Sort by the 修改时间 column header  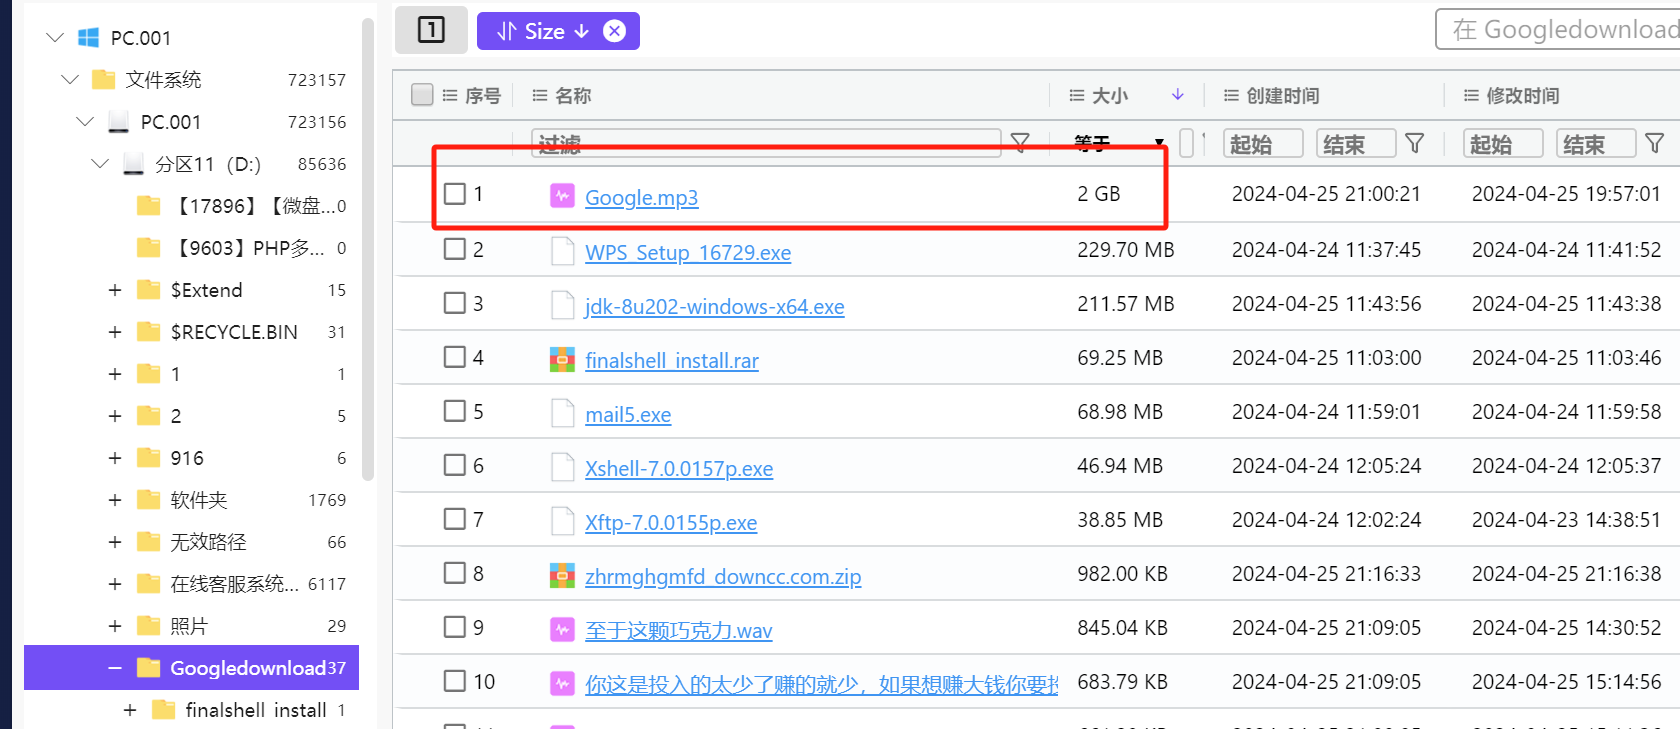tap(1523, 96)
